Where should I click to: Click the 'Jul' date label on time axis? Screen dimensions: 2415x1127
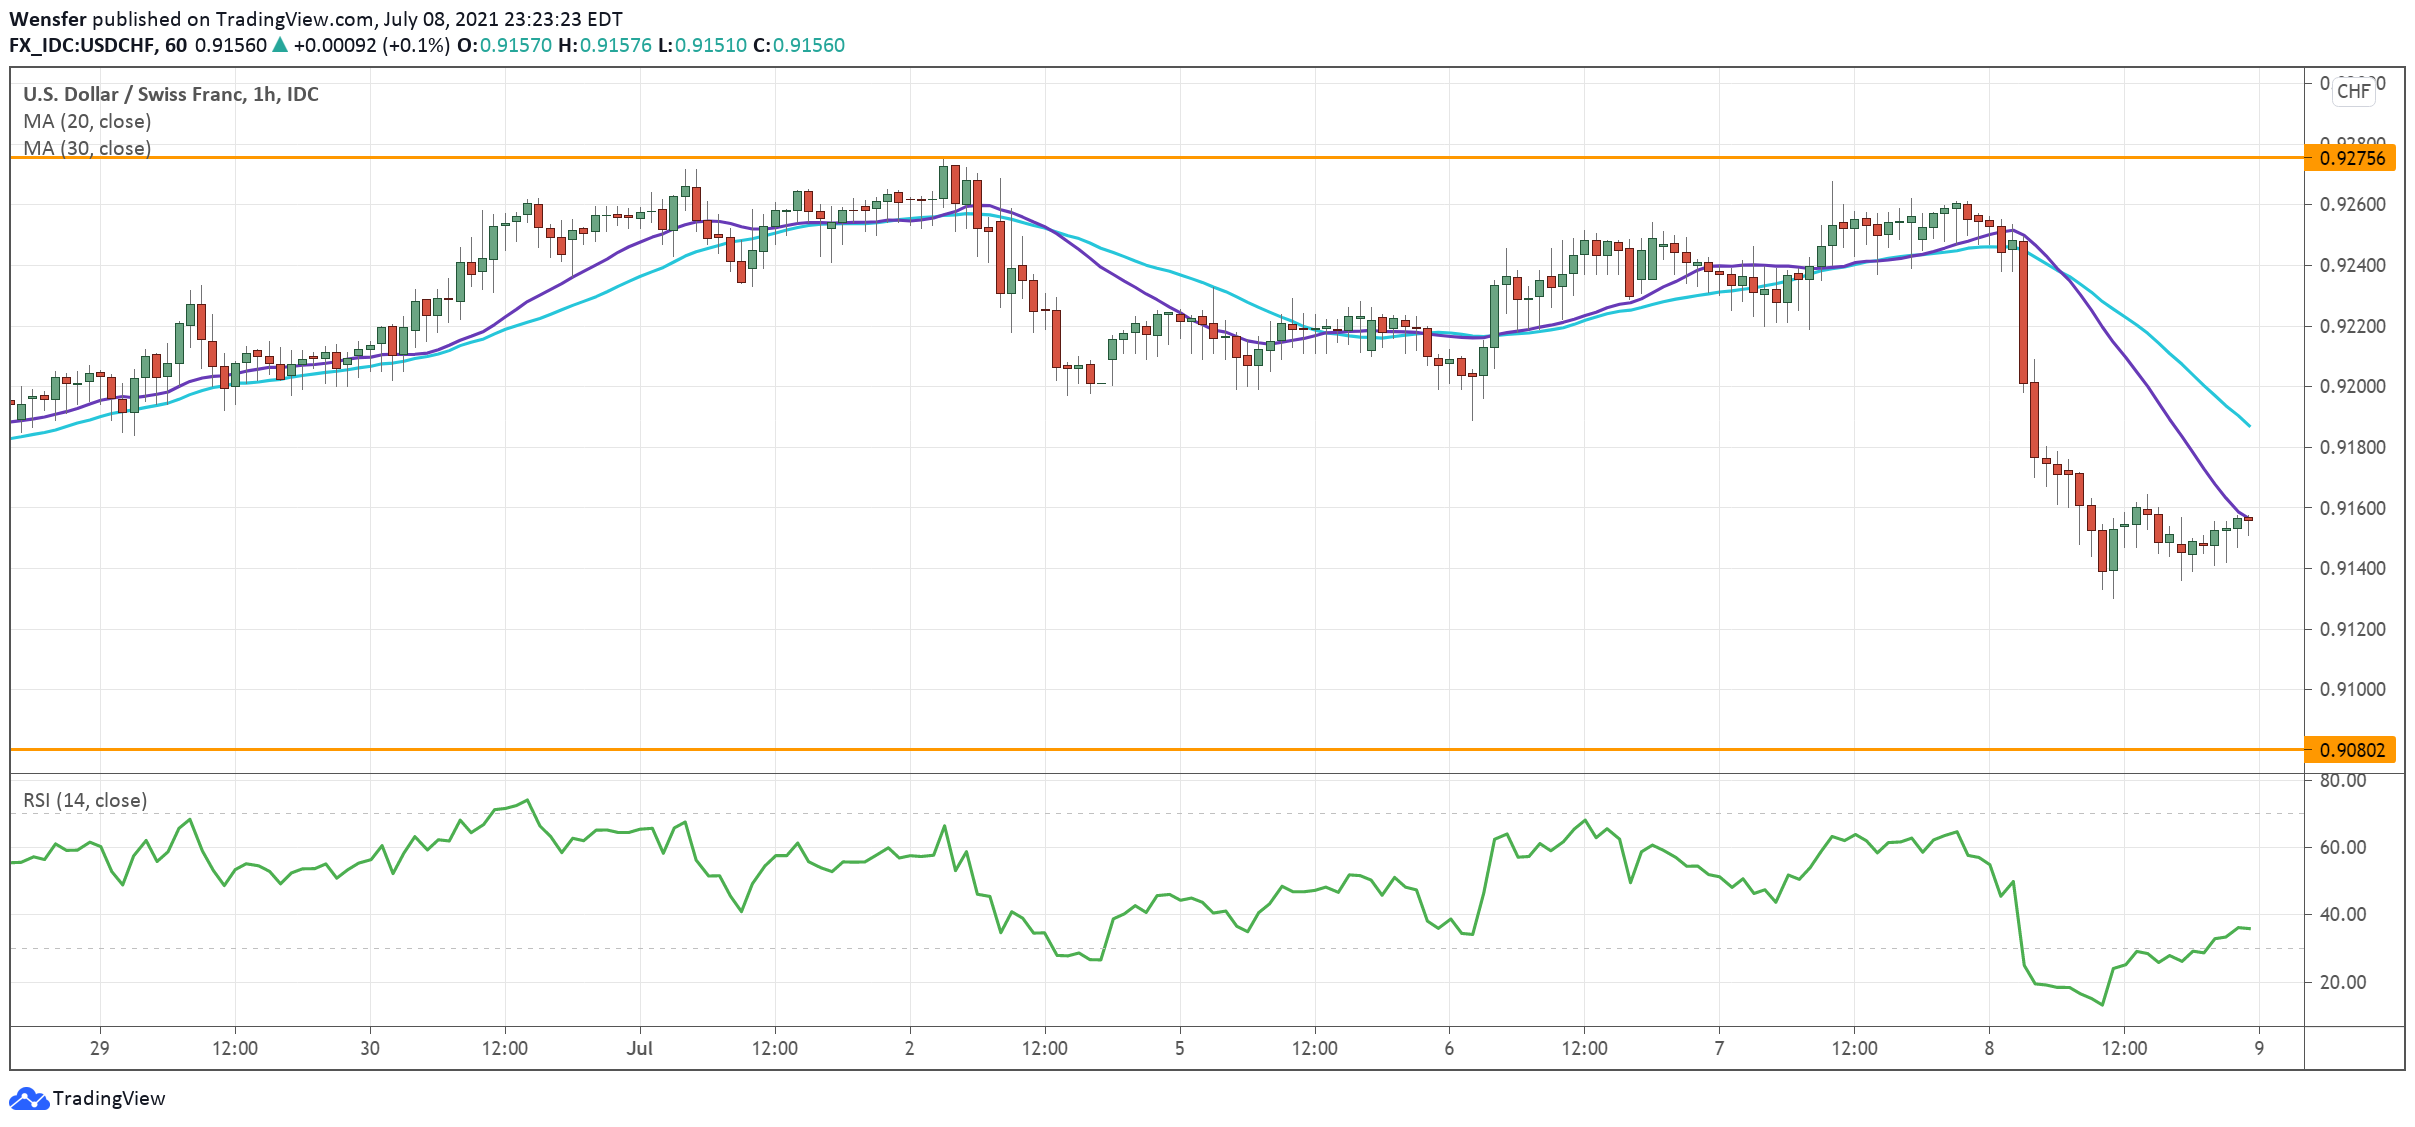click(639, 1048)
